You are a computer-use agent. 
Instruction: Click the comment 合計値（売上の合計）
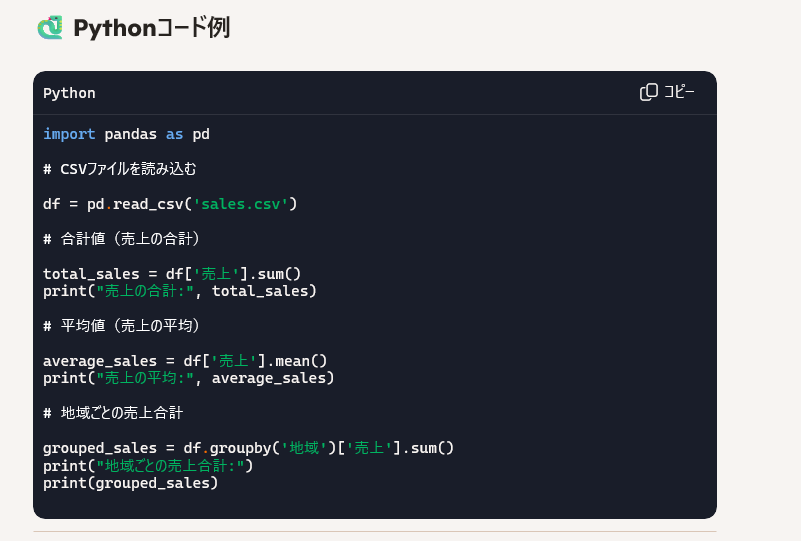pos(122,239)
